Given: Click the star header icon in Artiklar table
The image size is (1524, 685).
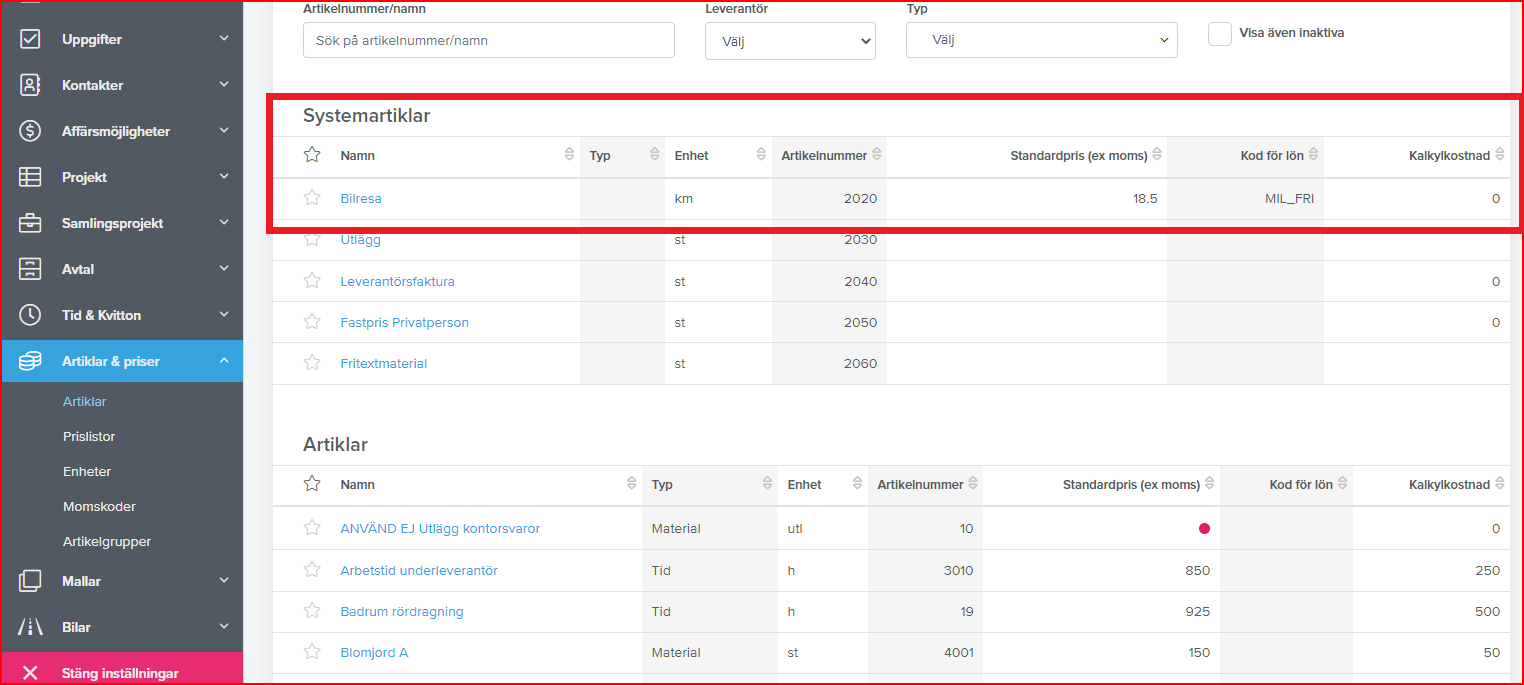Looking at the screenshot, I should (x=312, y=484).
